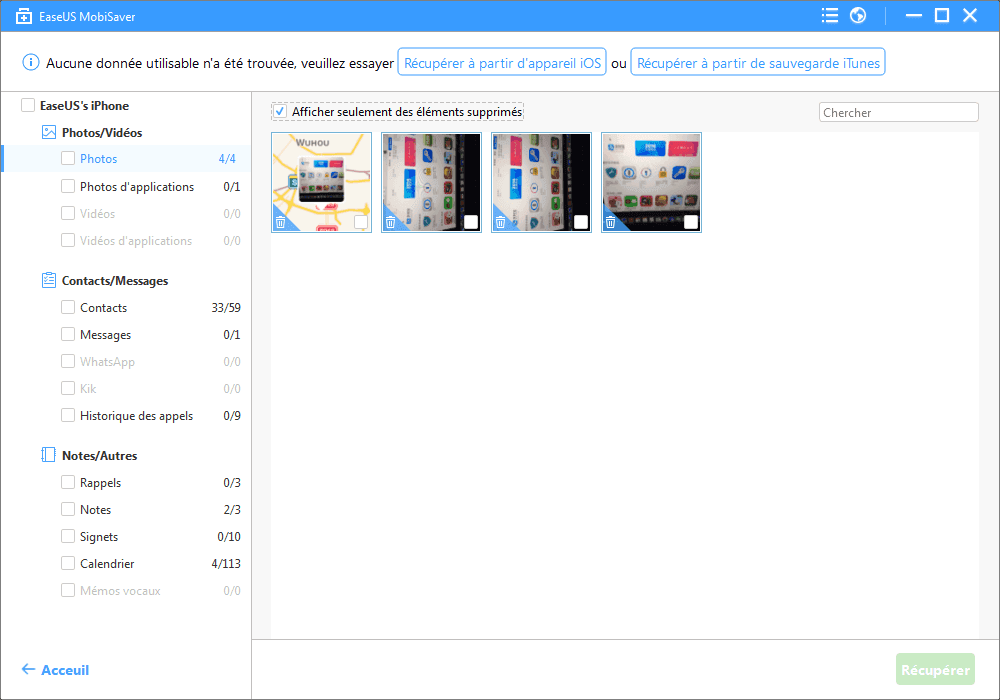Open the Calendrier category
The width and height of the screenshot is (1000, 700).
point(107,564)
